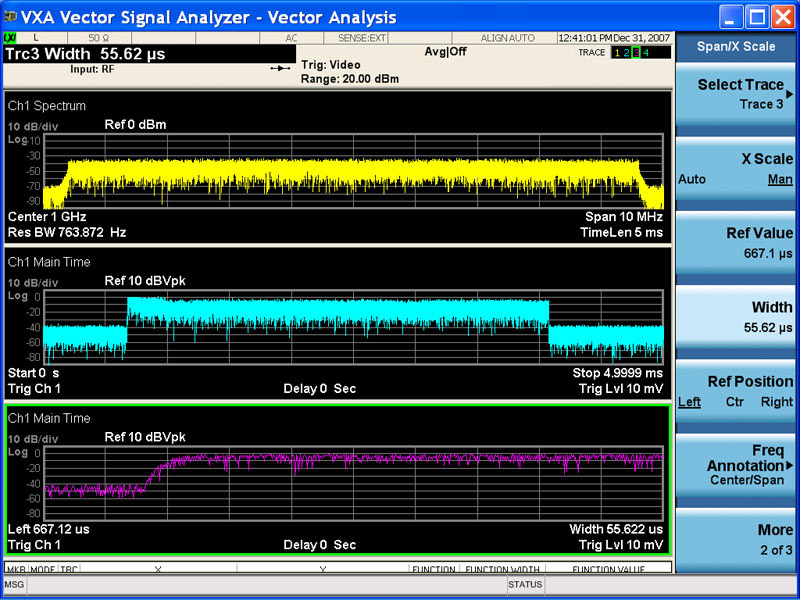This screenshot has height=600, width=800.
Task: Select trace 2 in the TRACE selector
Action: 628,52
